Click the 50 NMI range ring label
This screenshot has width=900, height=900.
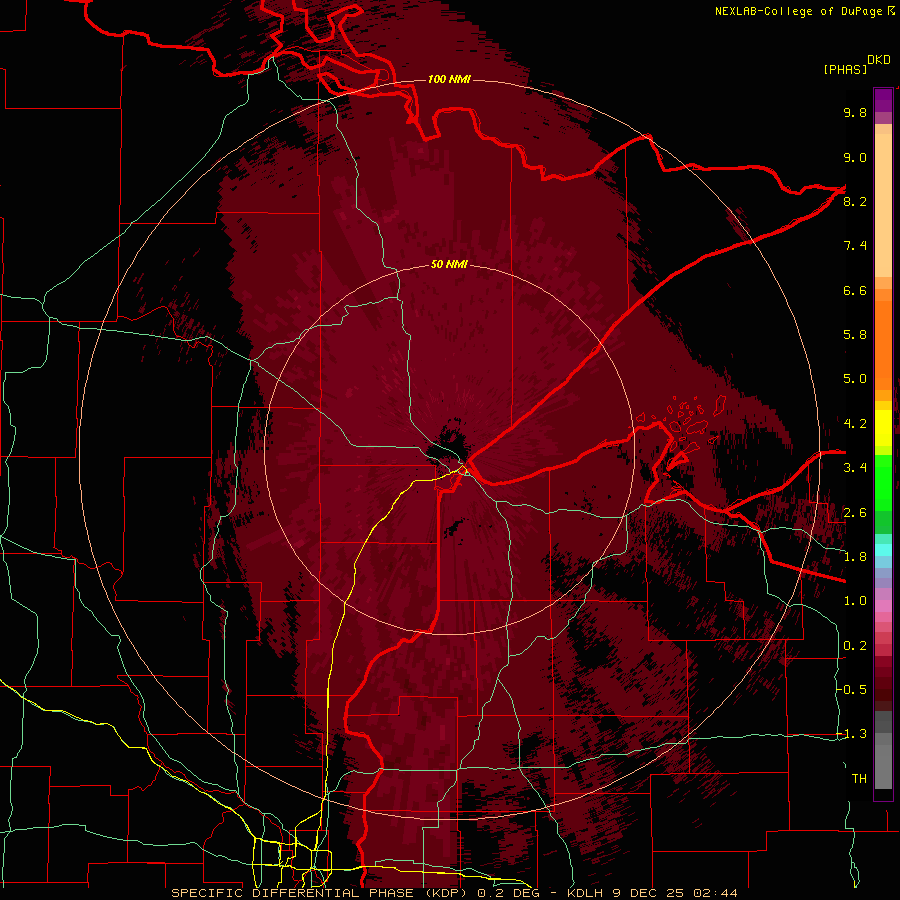coord(449,264)
